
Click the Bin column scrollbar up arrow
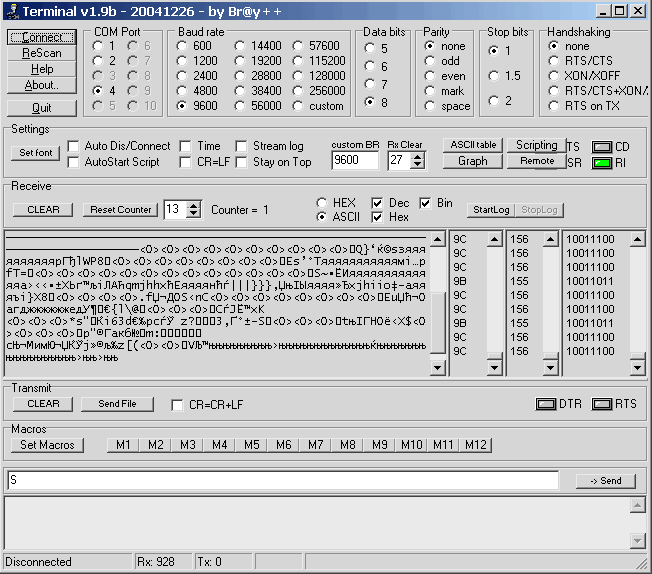(637, 239)
